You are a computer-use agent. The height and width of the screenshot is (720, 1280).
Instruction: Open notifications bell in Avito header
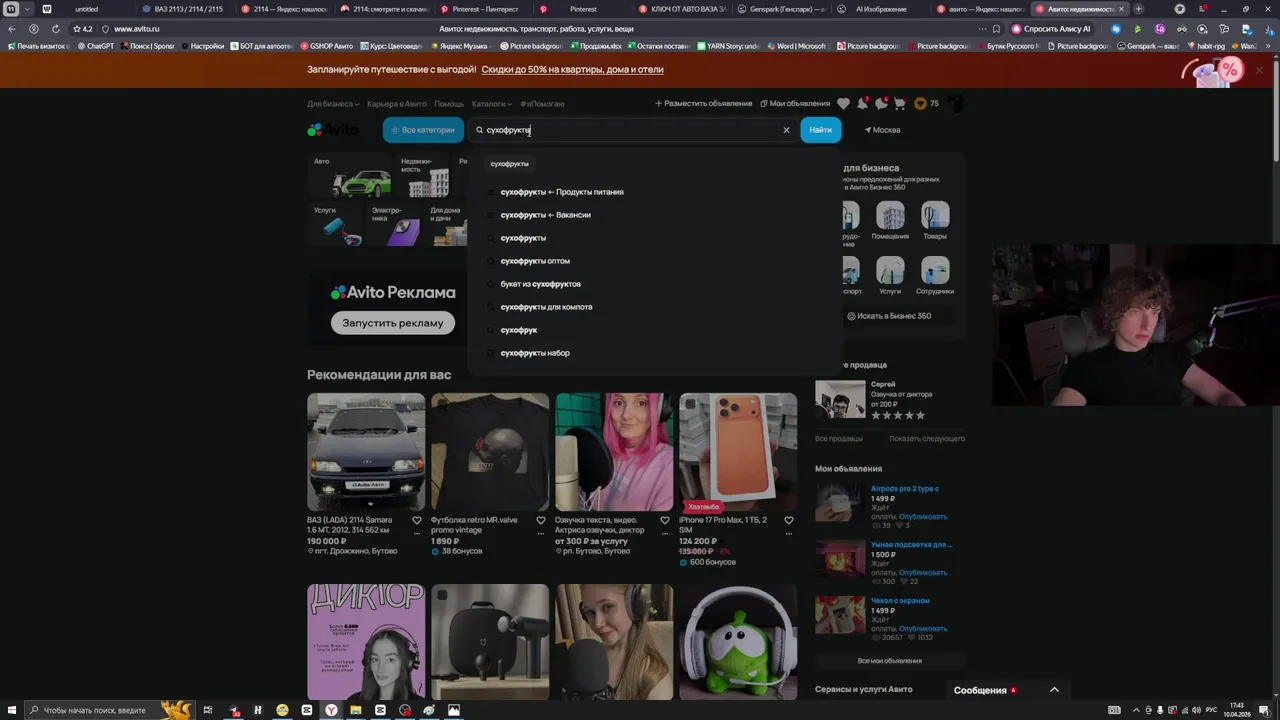[862, 103]
